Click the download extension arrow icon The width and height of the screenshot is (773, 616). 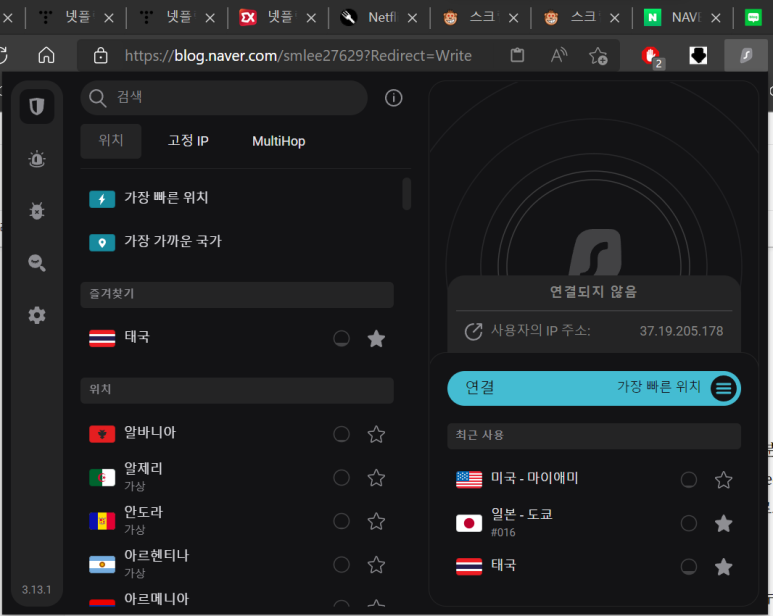(698, 56)
